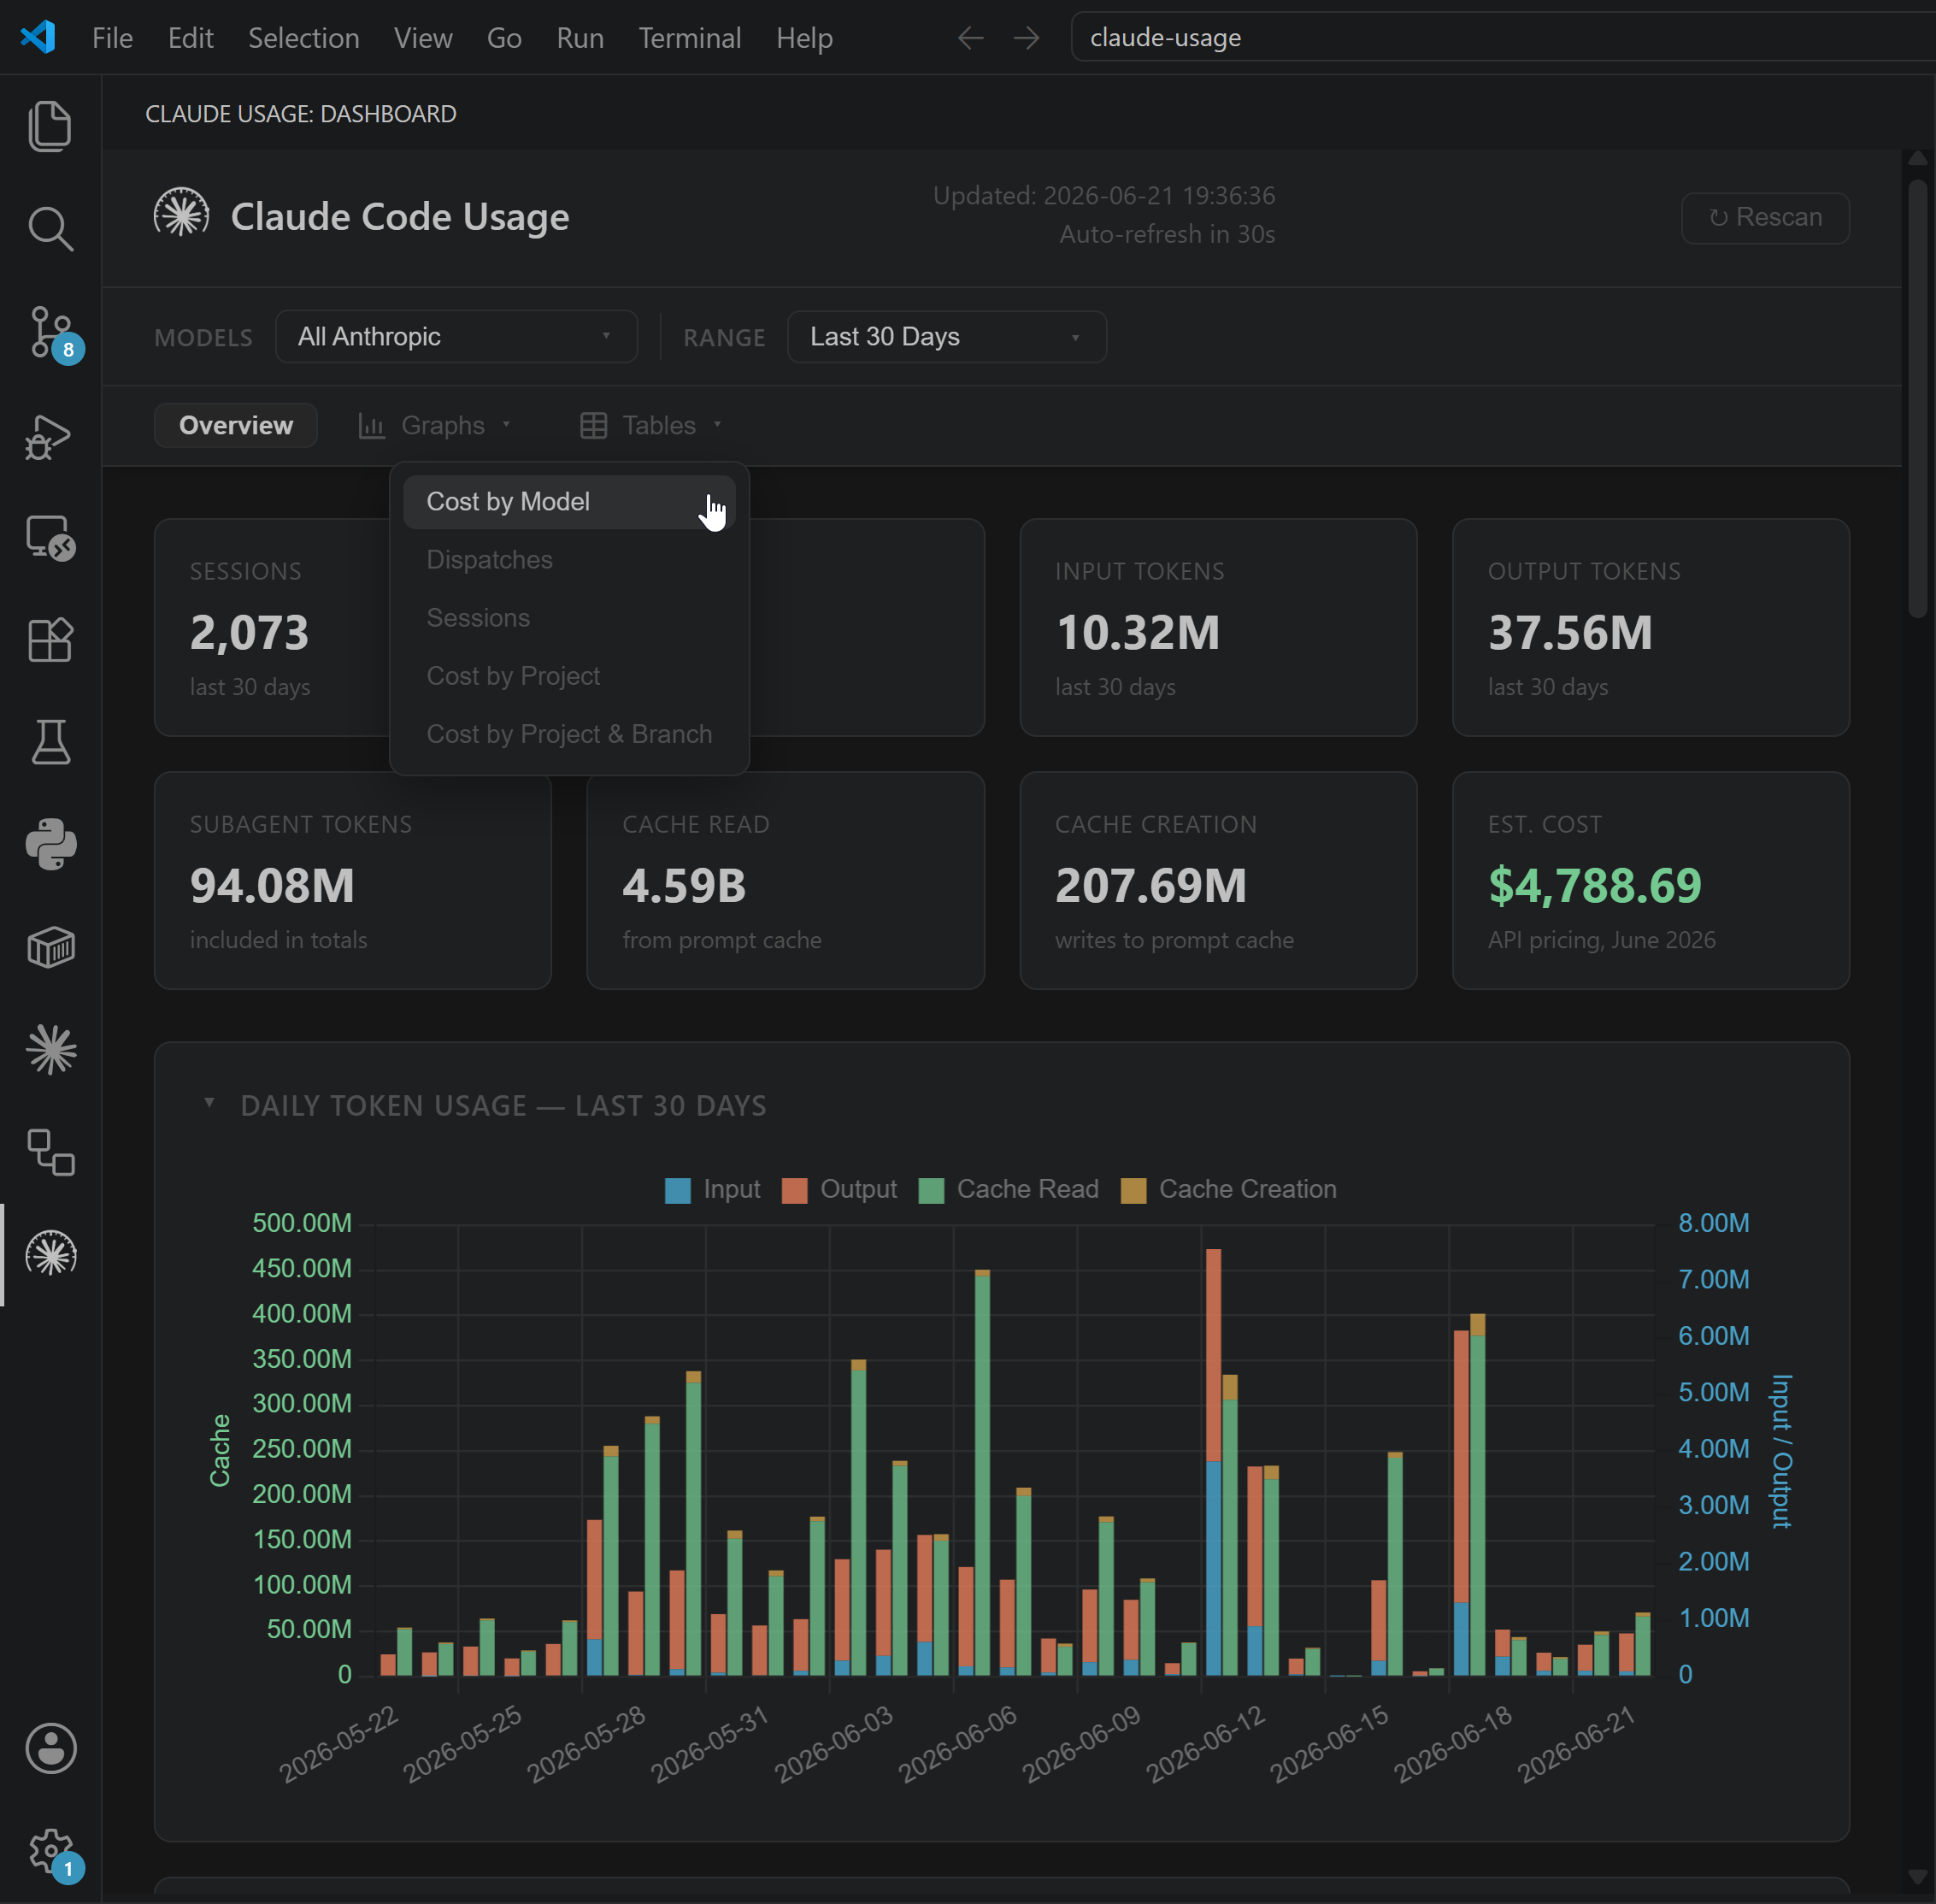Open the Selection menu
The width and height of the screenshot is (1936, 1904).
[303, 38]
